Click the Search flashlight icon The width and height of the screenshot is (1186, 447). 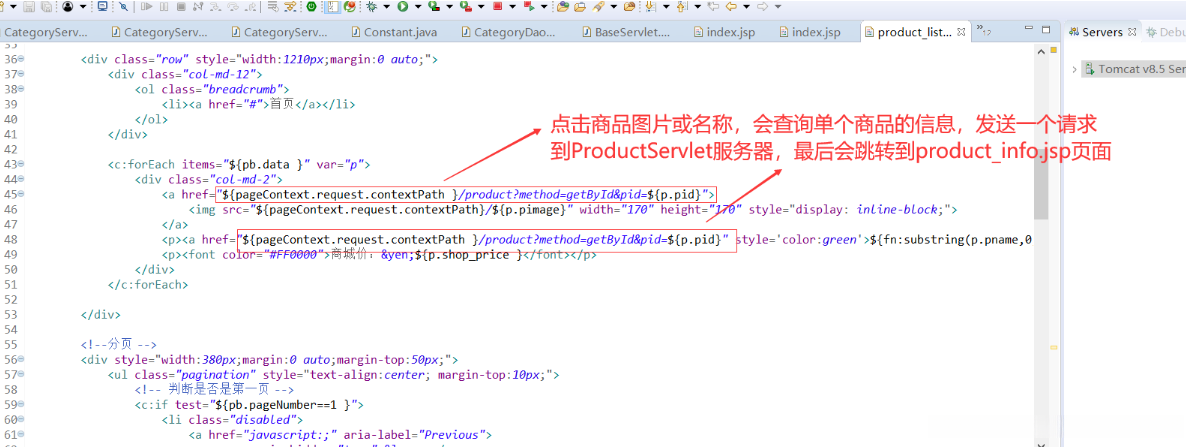pyautogui.click(x=598, y=6)
